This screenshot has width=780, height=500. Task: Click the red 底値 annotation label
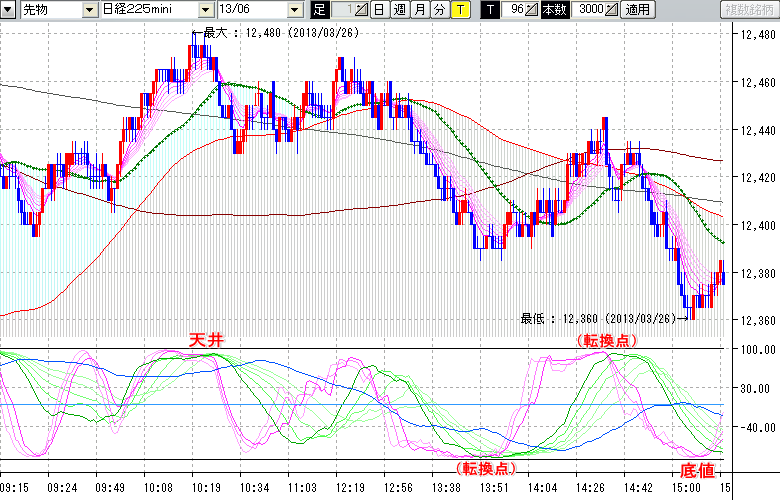(698, 470)
